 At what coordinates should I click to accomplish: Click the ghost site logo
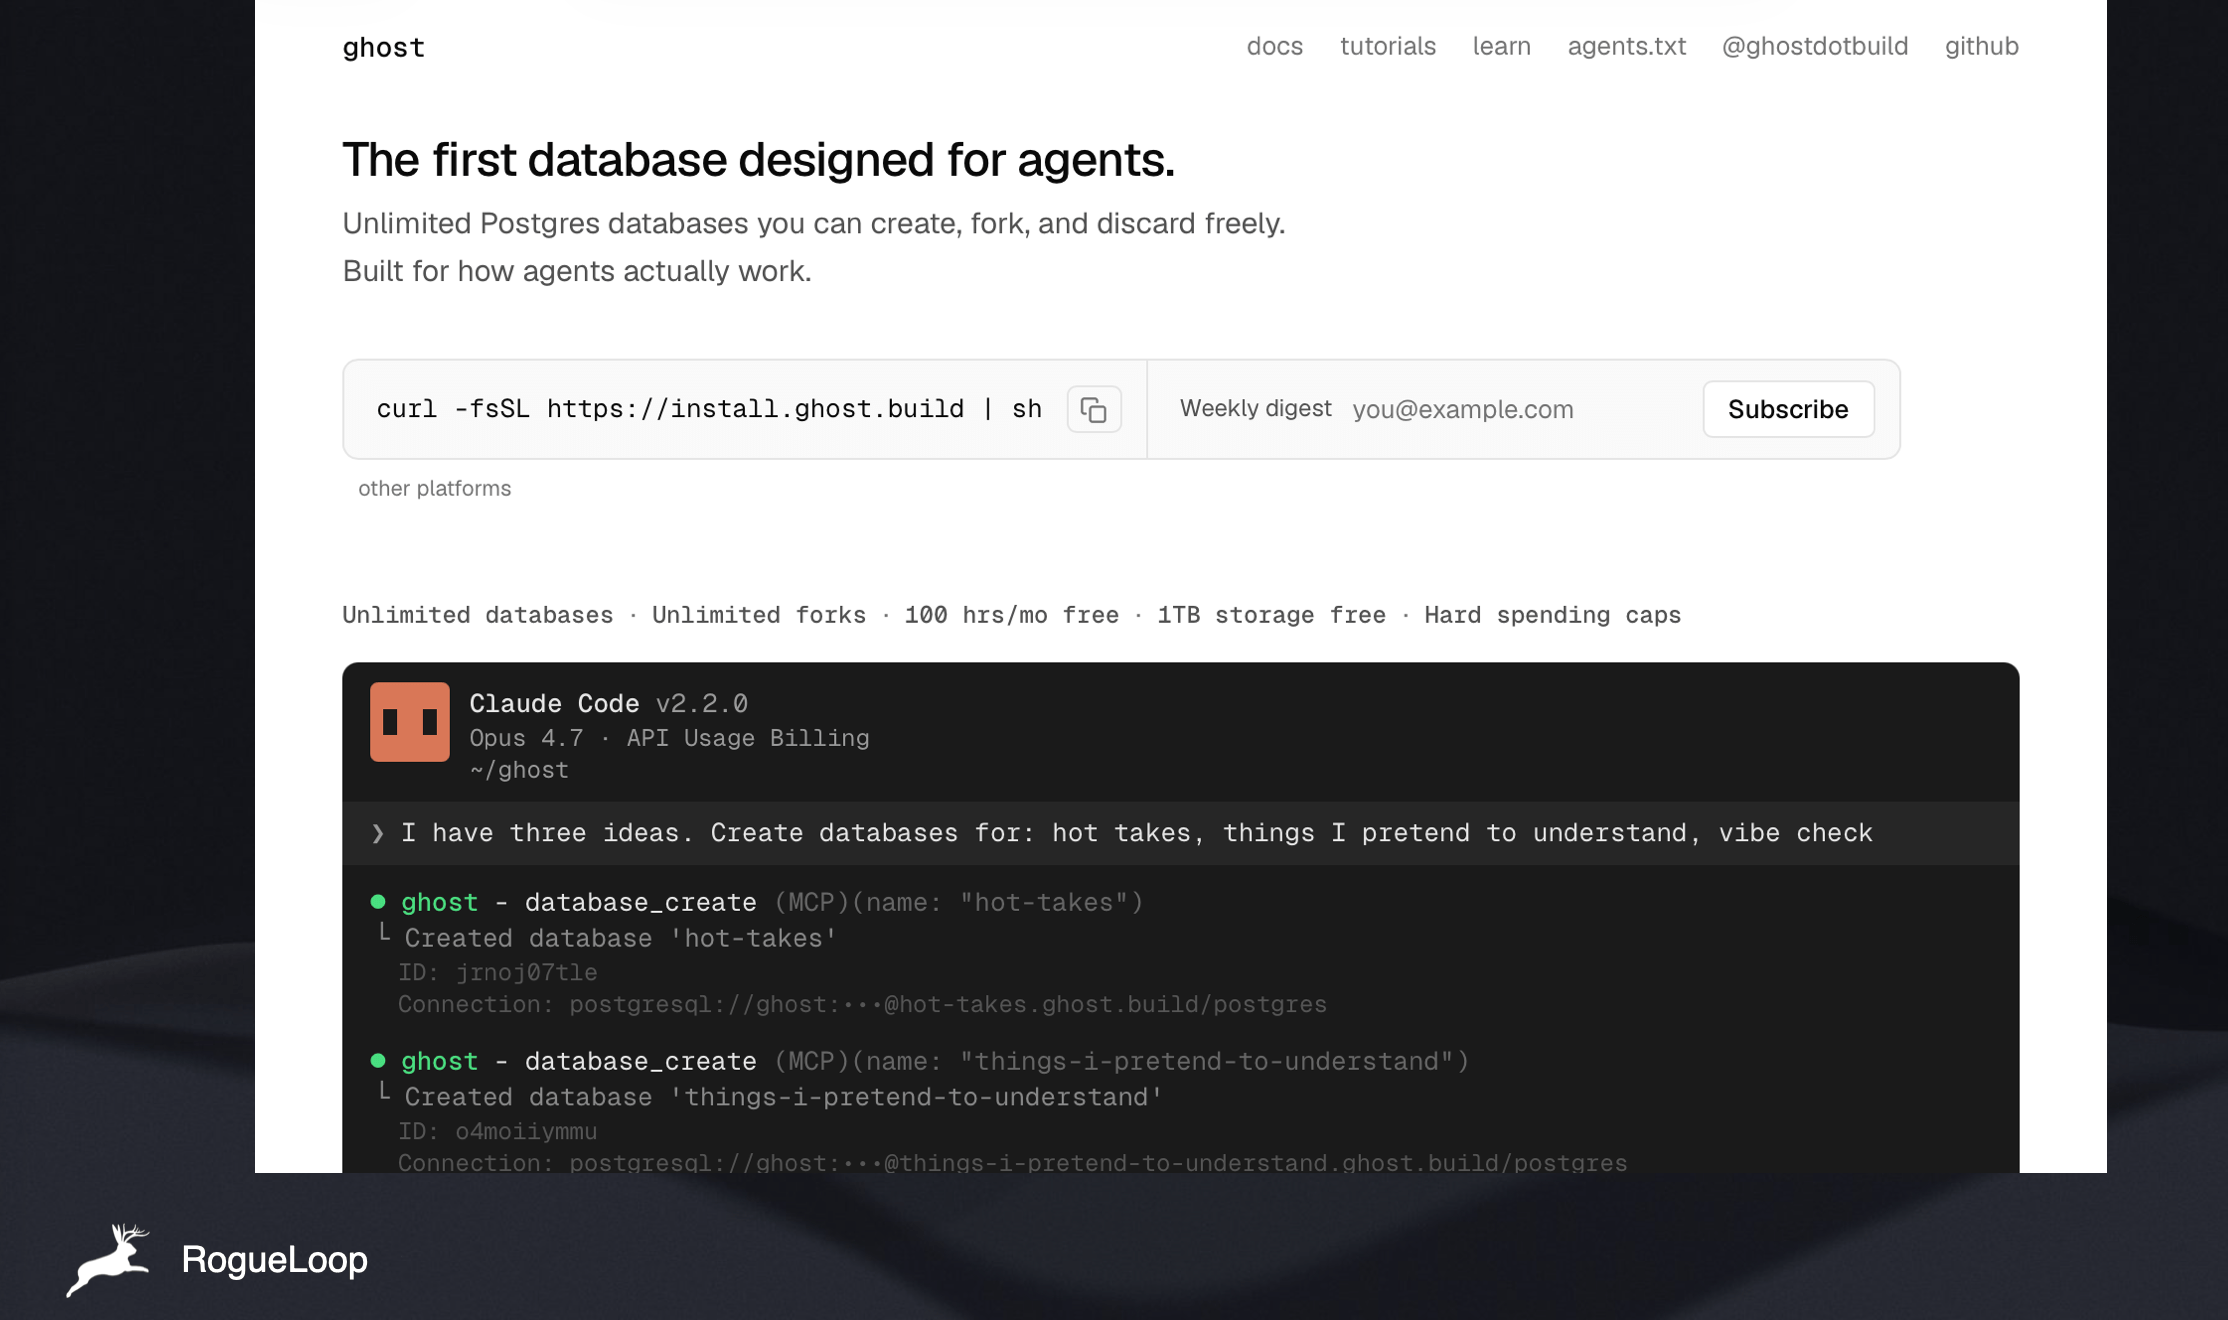click(x=383, y=47)
